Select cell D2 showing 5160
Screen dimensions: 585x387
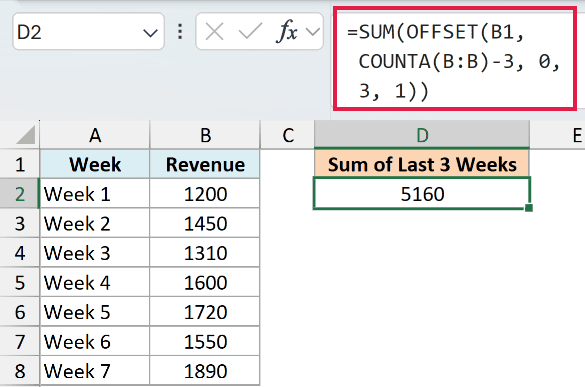[422, 193]
